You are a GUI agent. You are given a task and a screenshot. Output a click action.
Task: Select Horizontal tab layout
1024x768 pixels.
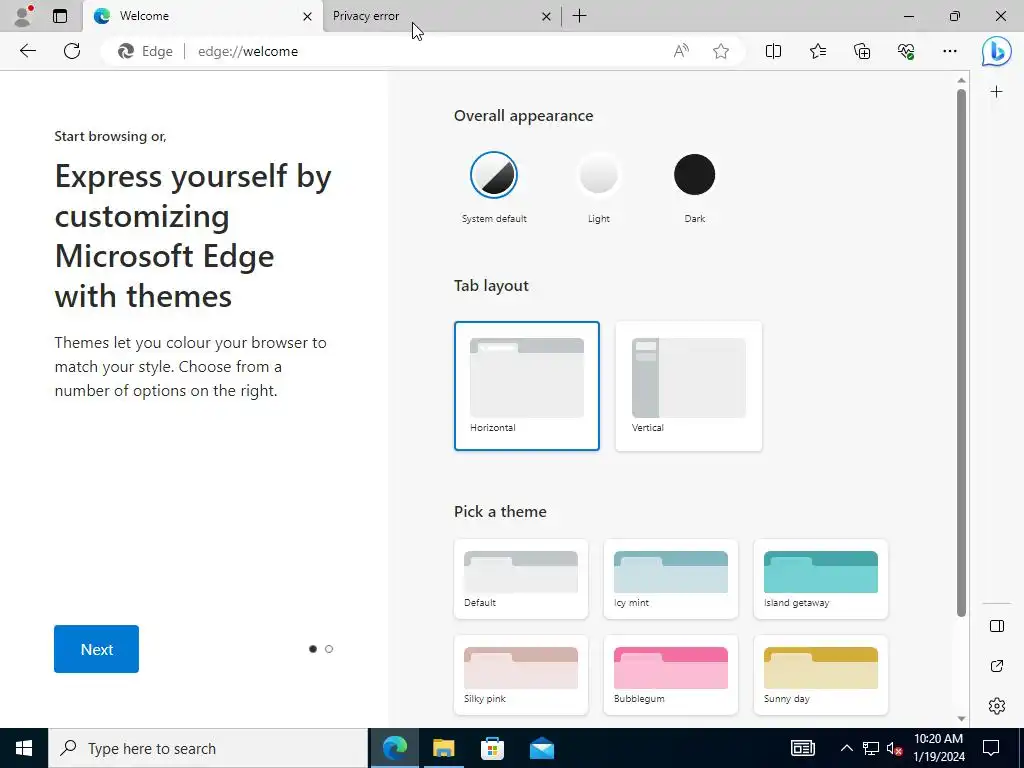(x=526, y=386)
